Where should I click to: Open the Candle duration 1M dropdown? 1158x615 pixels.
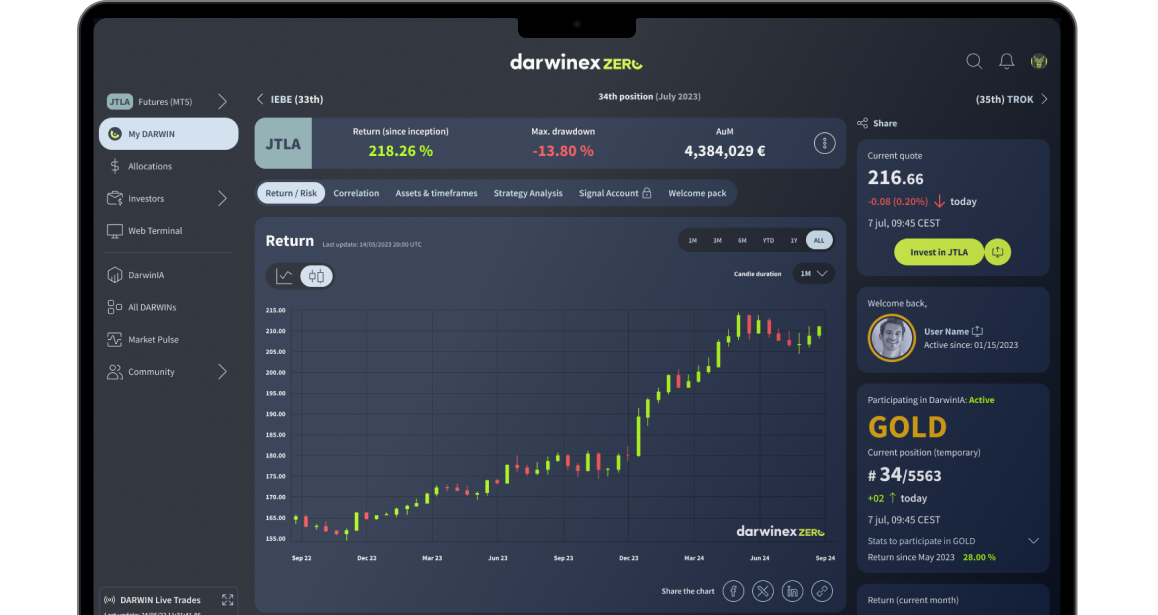[x=813, y=273]
